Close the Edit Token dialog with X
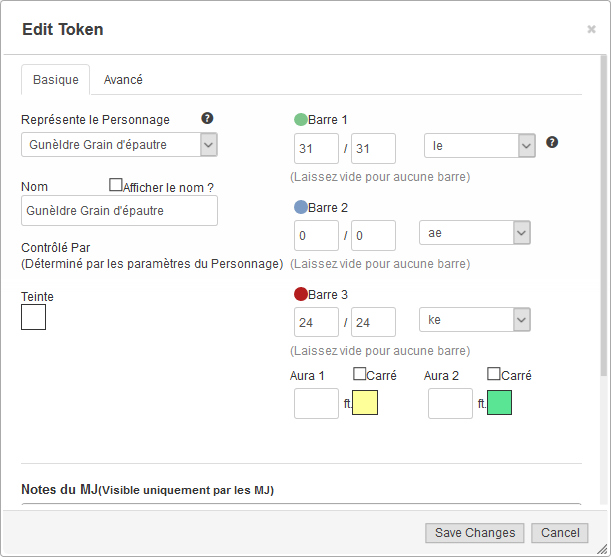 tap(591, 30)
